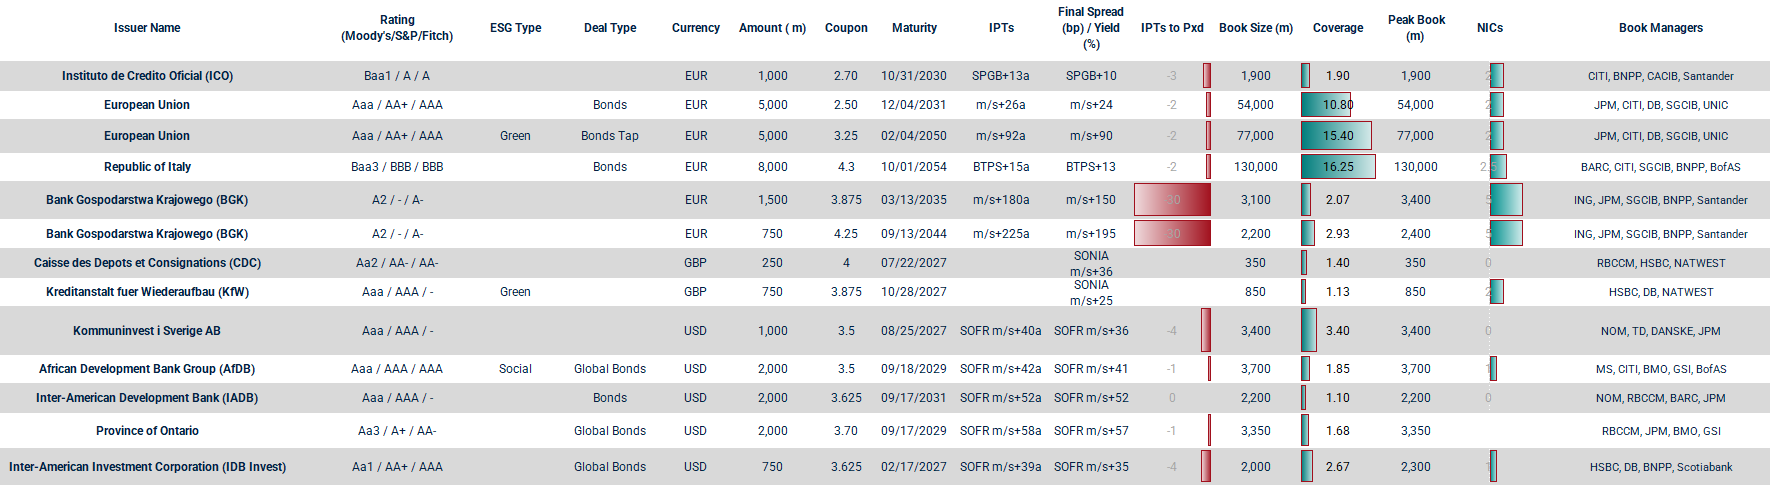Click Kommuninvest i Sverige AB issuer name
The width and height of the screenshot is (1770, 490).
pos(147,331)
